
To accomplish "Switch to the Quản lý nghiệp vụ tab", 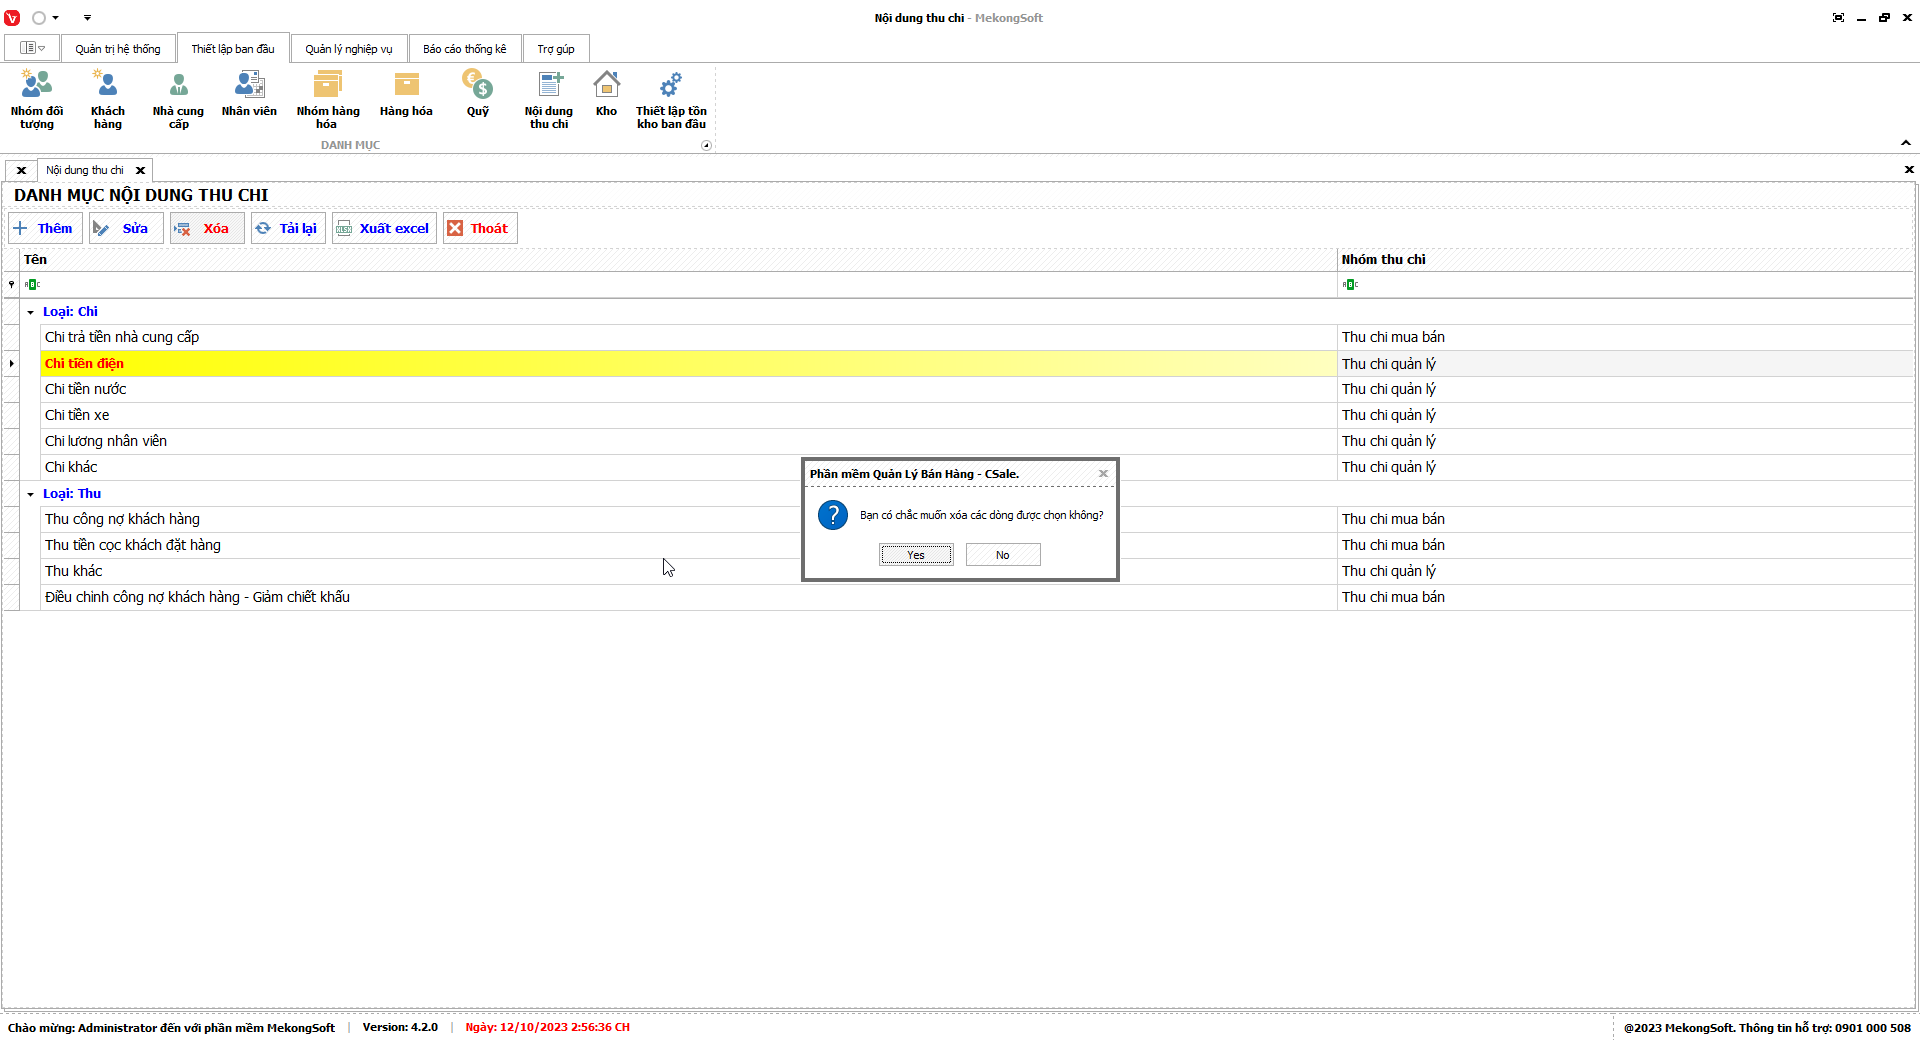I will click(349, 49).
